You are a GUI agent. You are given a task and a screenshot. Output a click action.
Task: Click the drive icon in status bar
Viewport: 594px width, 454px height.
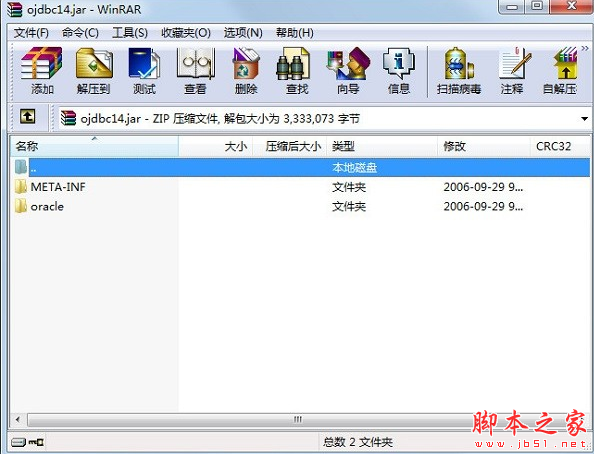[18, 442]
